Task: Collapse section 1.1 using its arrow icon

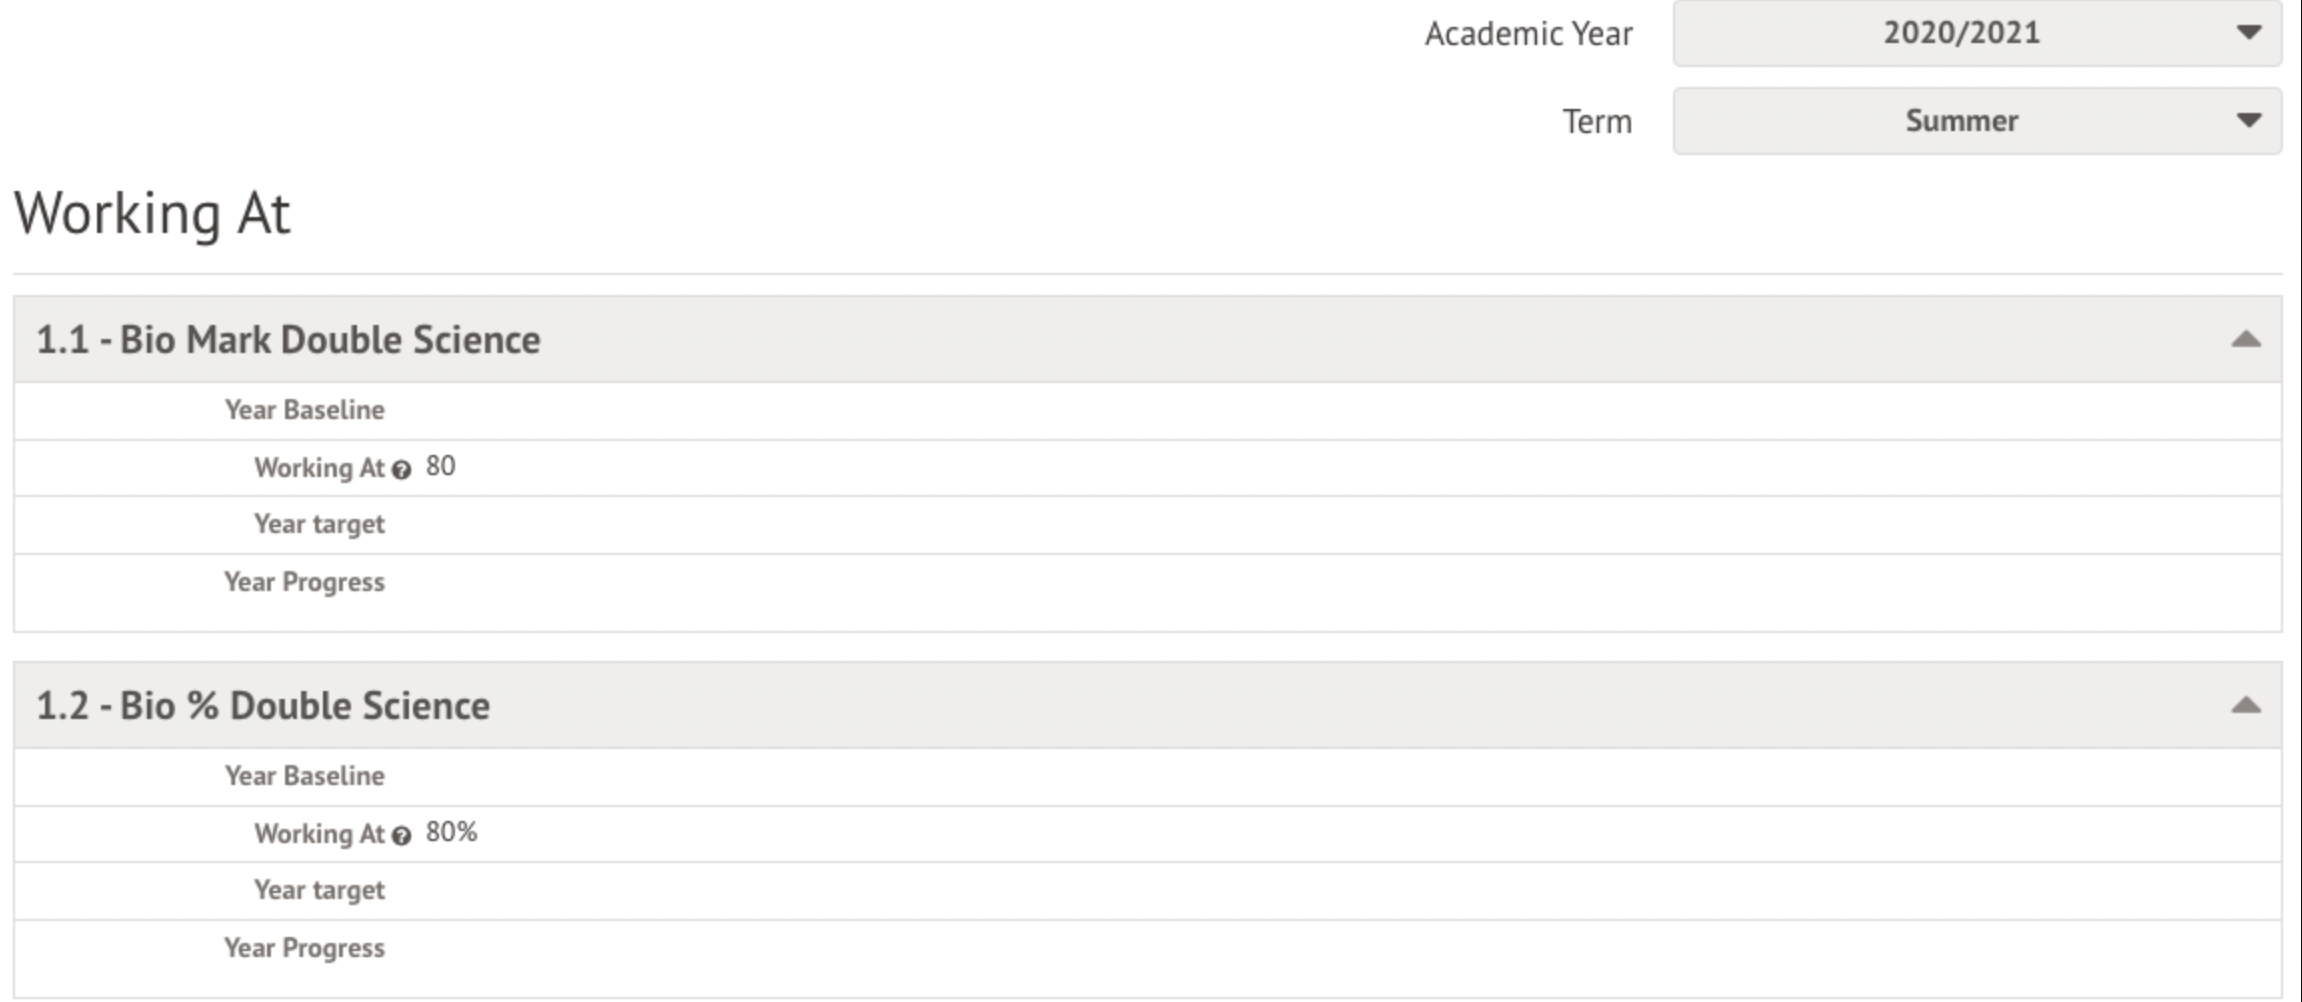Action: [x=2245, y=340]
